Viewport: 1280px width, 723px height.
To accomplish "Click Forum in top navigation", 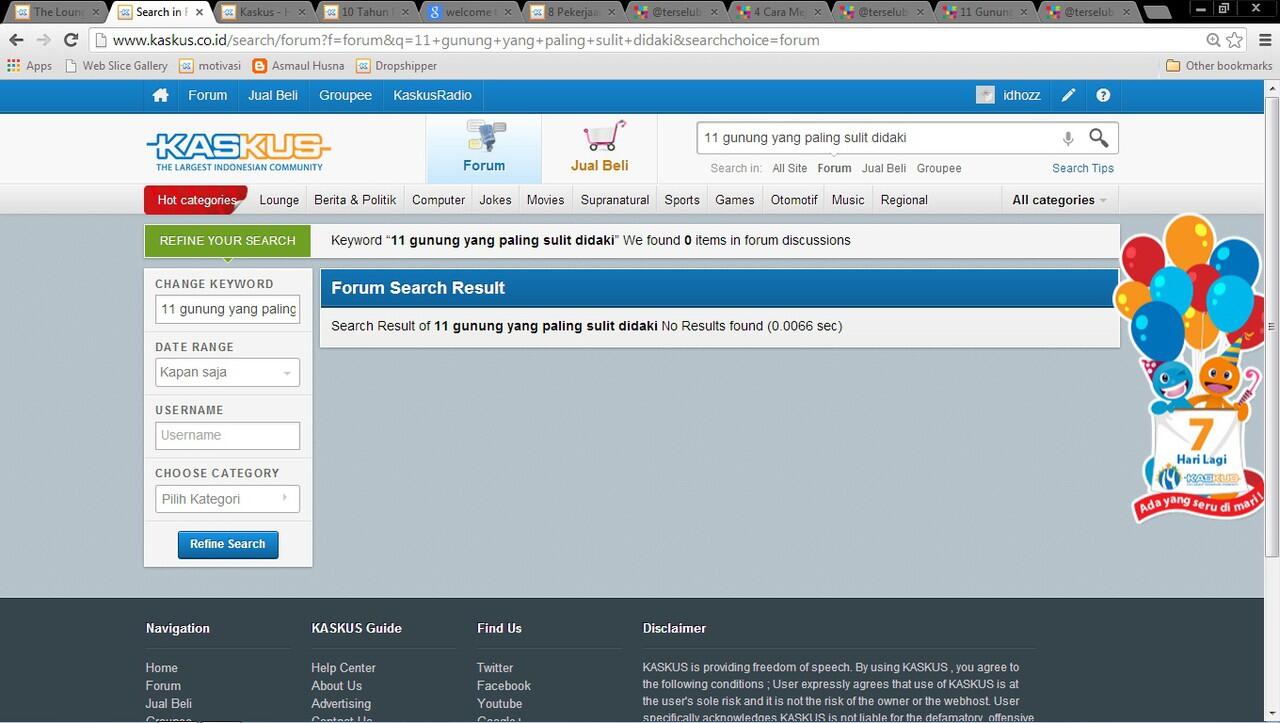I will coord(208,95).
